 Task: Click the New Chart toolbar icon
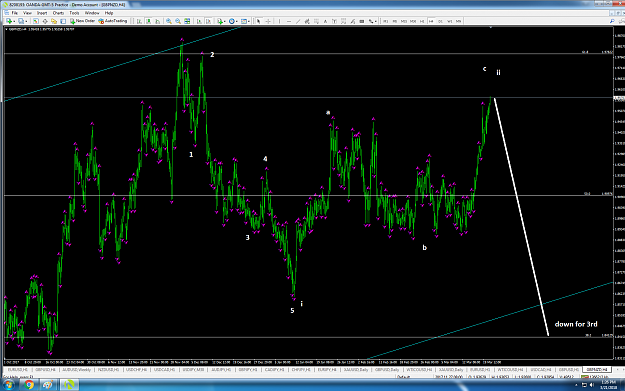click(x=9, y=21)
